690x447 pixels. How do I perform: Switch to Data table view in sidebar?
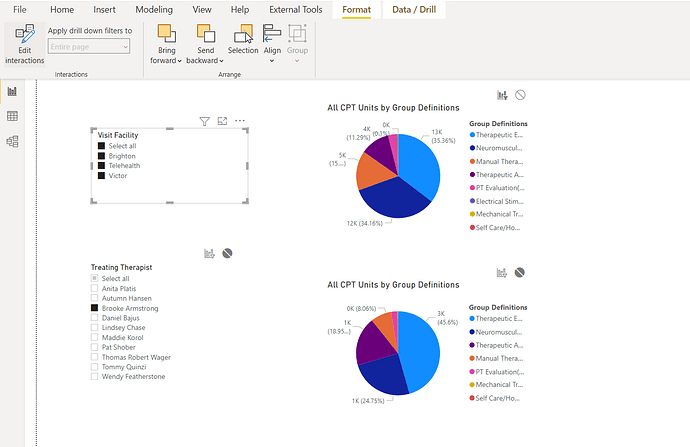(x=12, y=116)
